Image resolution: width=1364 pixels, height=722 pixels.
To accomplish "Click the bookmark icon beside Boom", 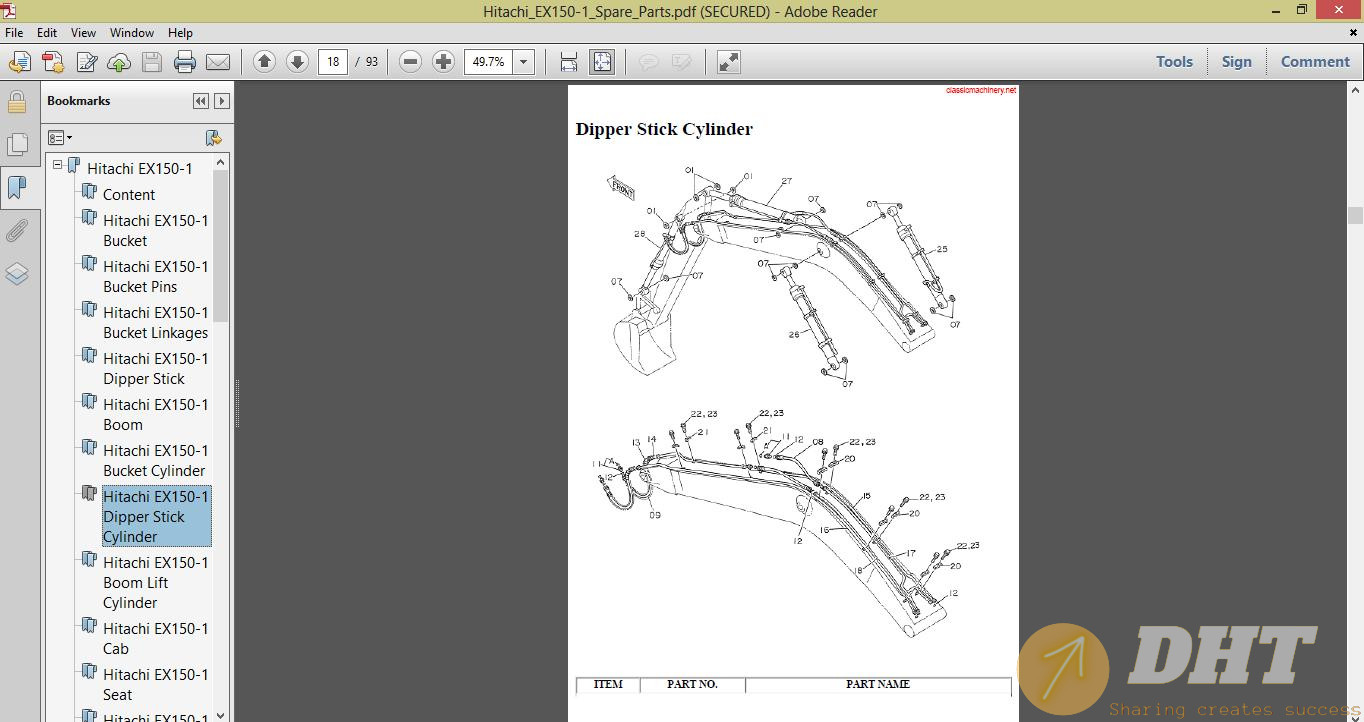I will click(x=89, y=402).
